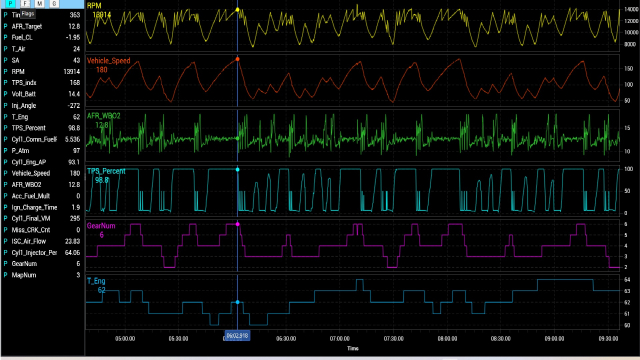Click the P icon beside Inj_Angle
The width and height of the screenshot is (640, 360).
coord(5,106)
